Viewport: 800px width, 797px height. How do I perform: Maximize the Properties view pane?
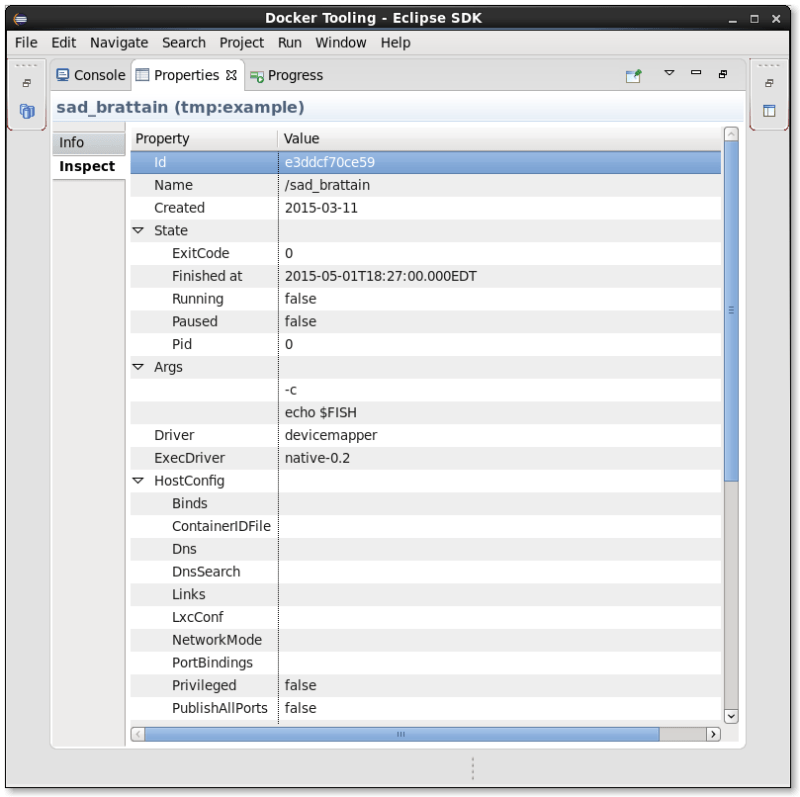click(x=721, y=73)
